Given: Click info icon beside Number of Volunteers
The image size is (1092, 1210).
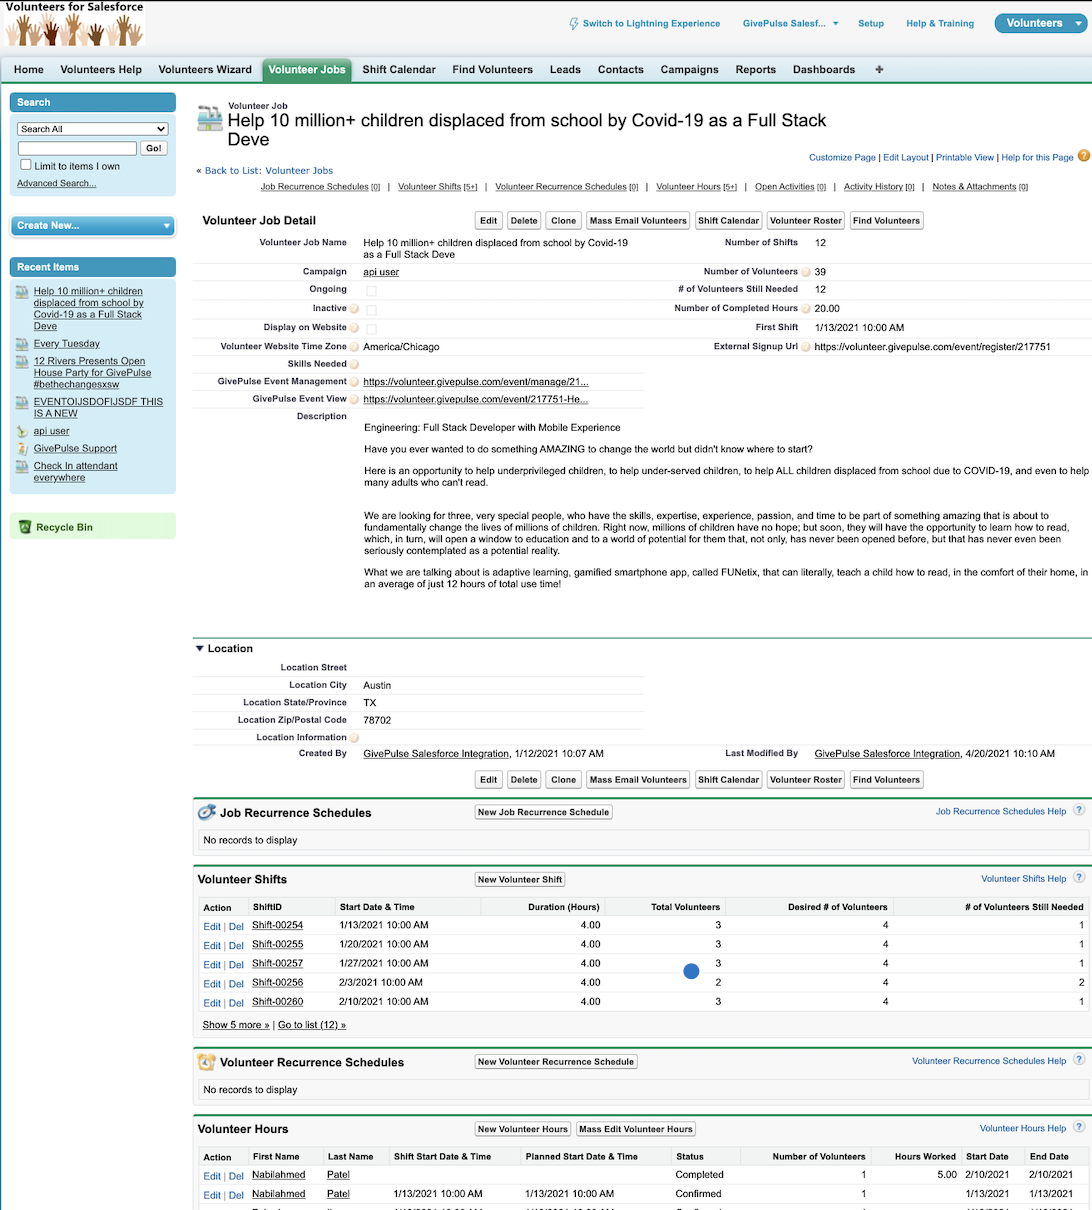Looking at the screenshot, I should point(807,272).
